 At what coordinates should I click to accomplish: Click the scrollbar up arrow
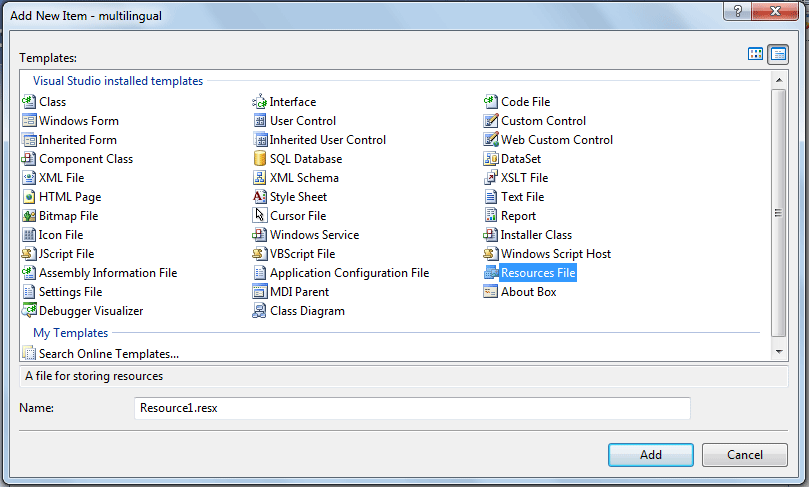[779, 80]
